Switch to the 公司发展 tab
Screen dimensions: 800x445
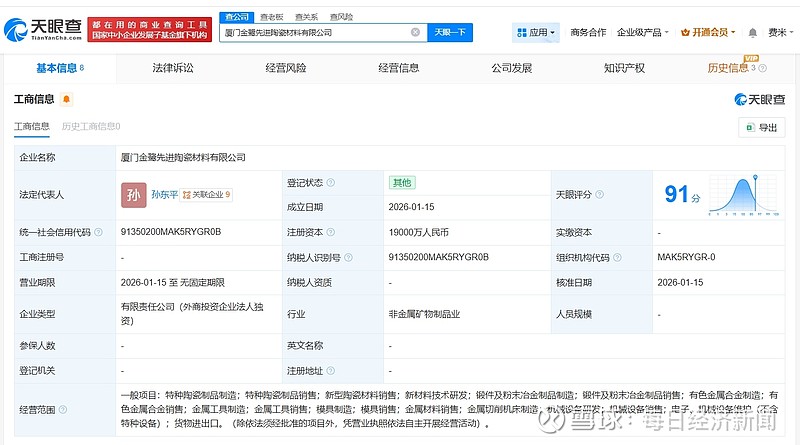point(511,68)
